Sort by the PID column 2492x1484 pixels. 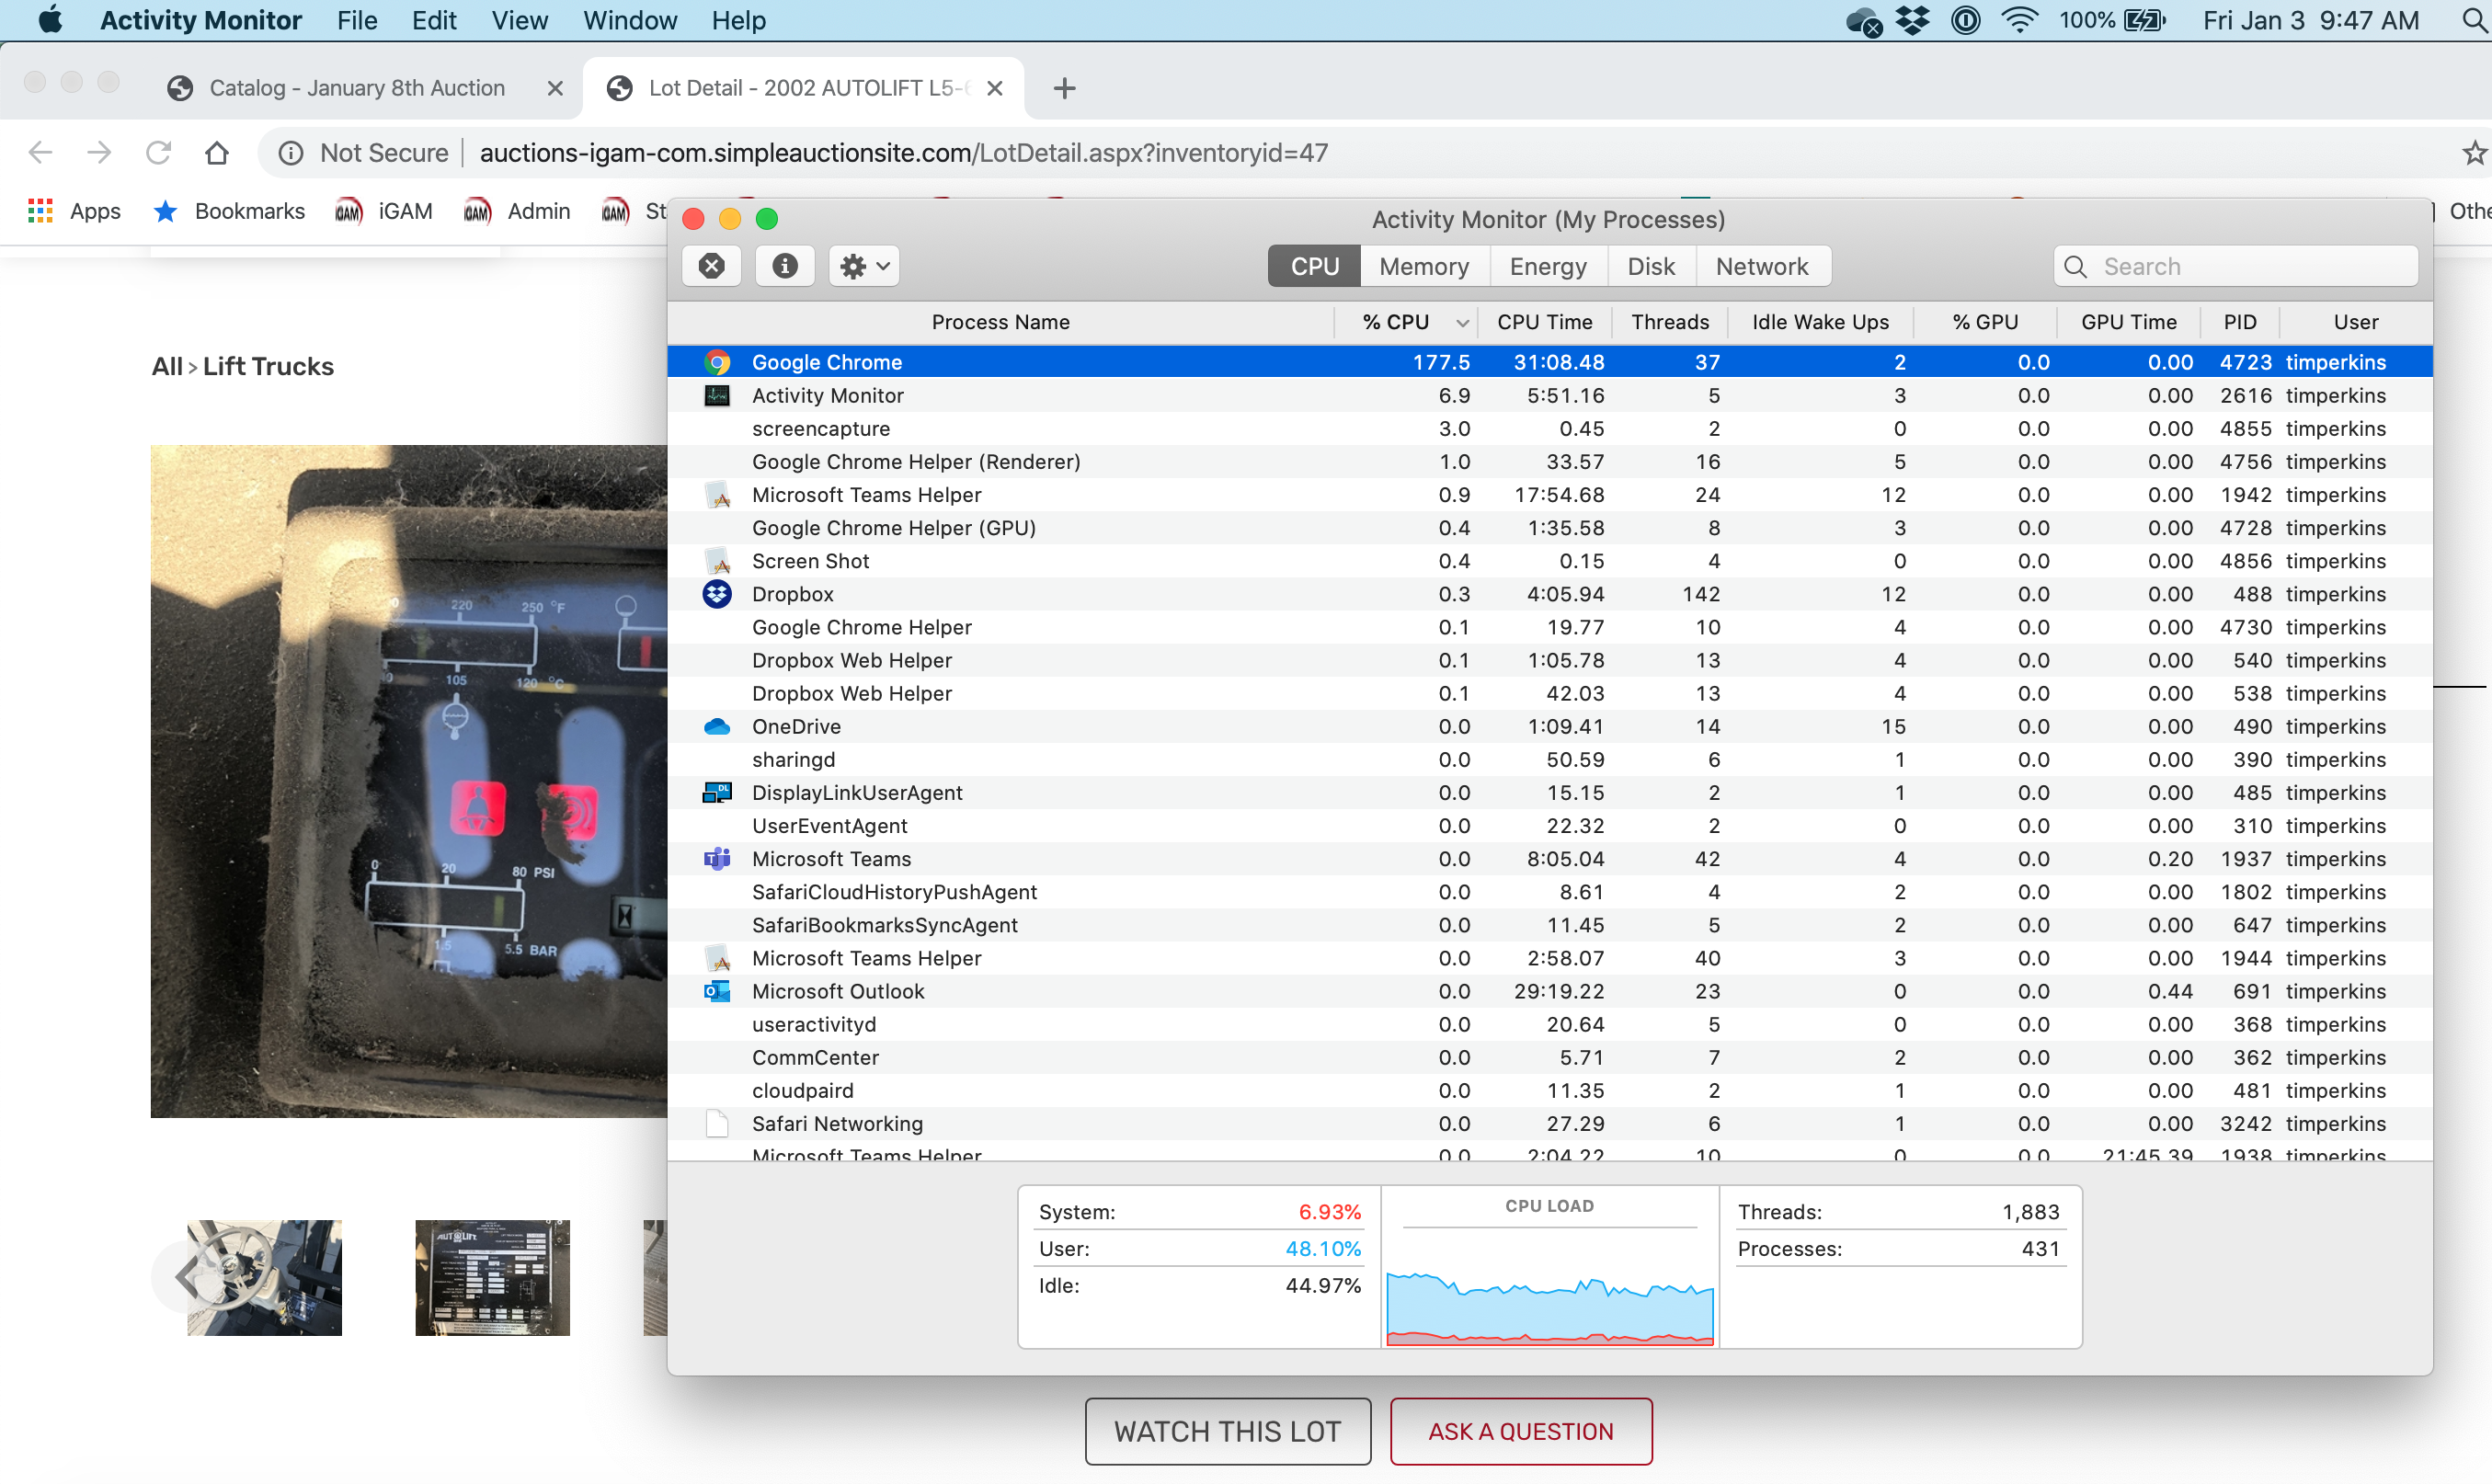pyautogui.click(x=2240, y=322)
